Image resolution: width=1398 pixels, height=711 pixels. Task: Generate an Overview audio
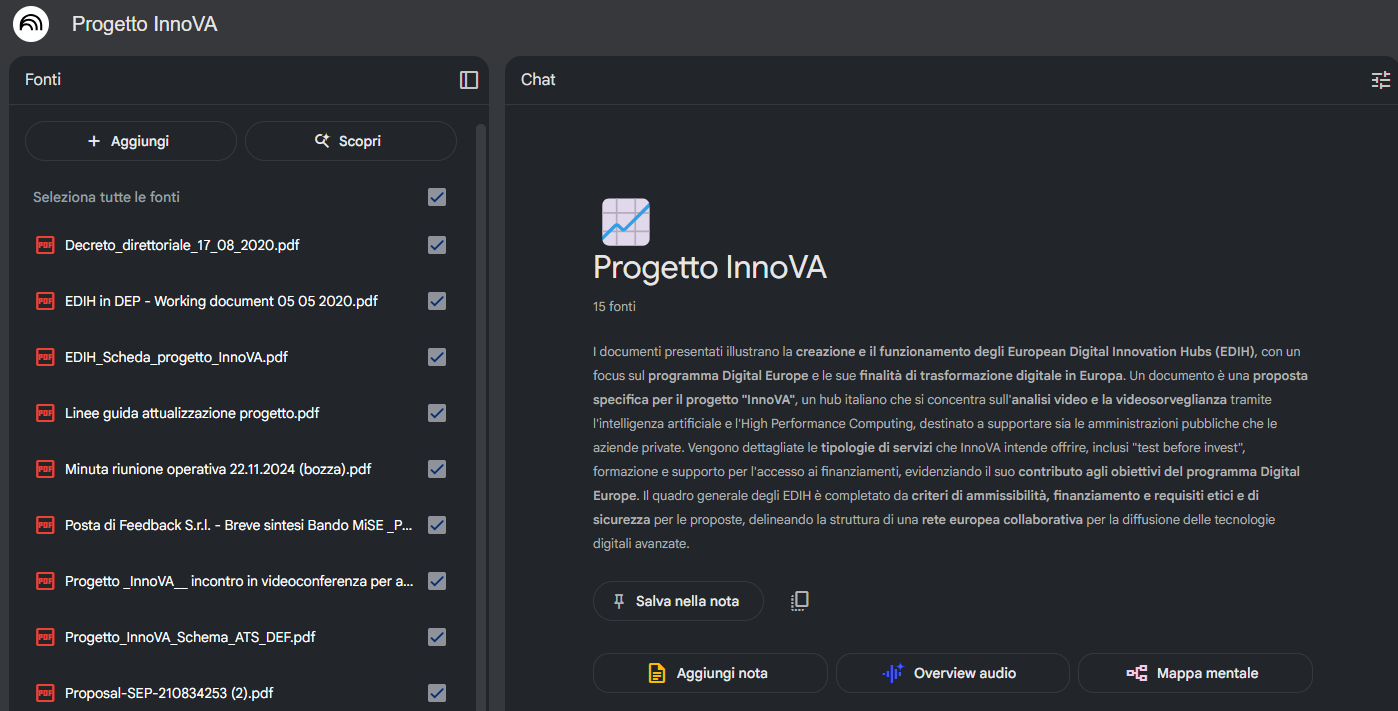[x=952, y=673]
